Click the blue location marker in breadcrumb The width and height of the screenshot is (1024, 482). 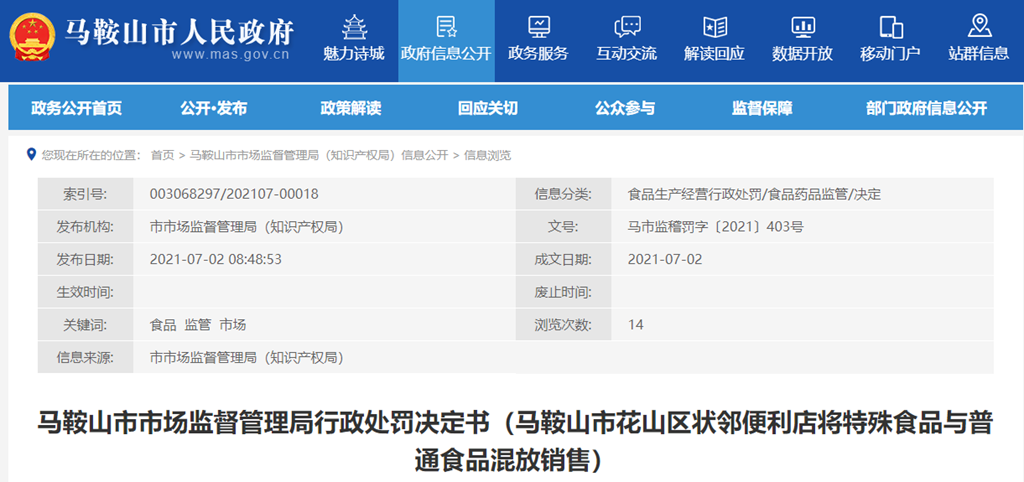[x=31, y=154]
